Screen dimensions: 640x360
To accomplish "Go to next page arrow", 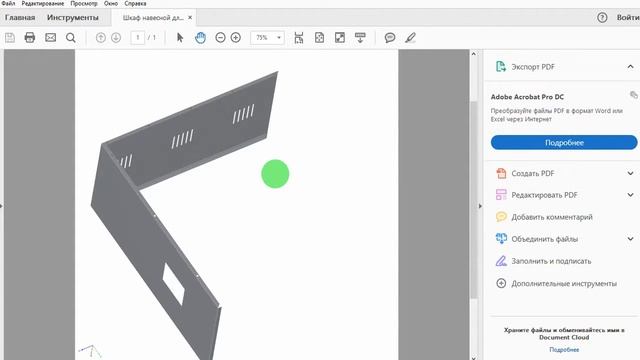I will [x=116, y=38].
